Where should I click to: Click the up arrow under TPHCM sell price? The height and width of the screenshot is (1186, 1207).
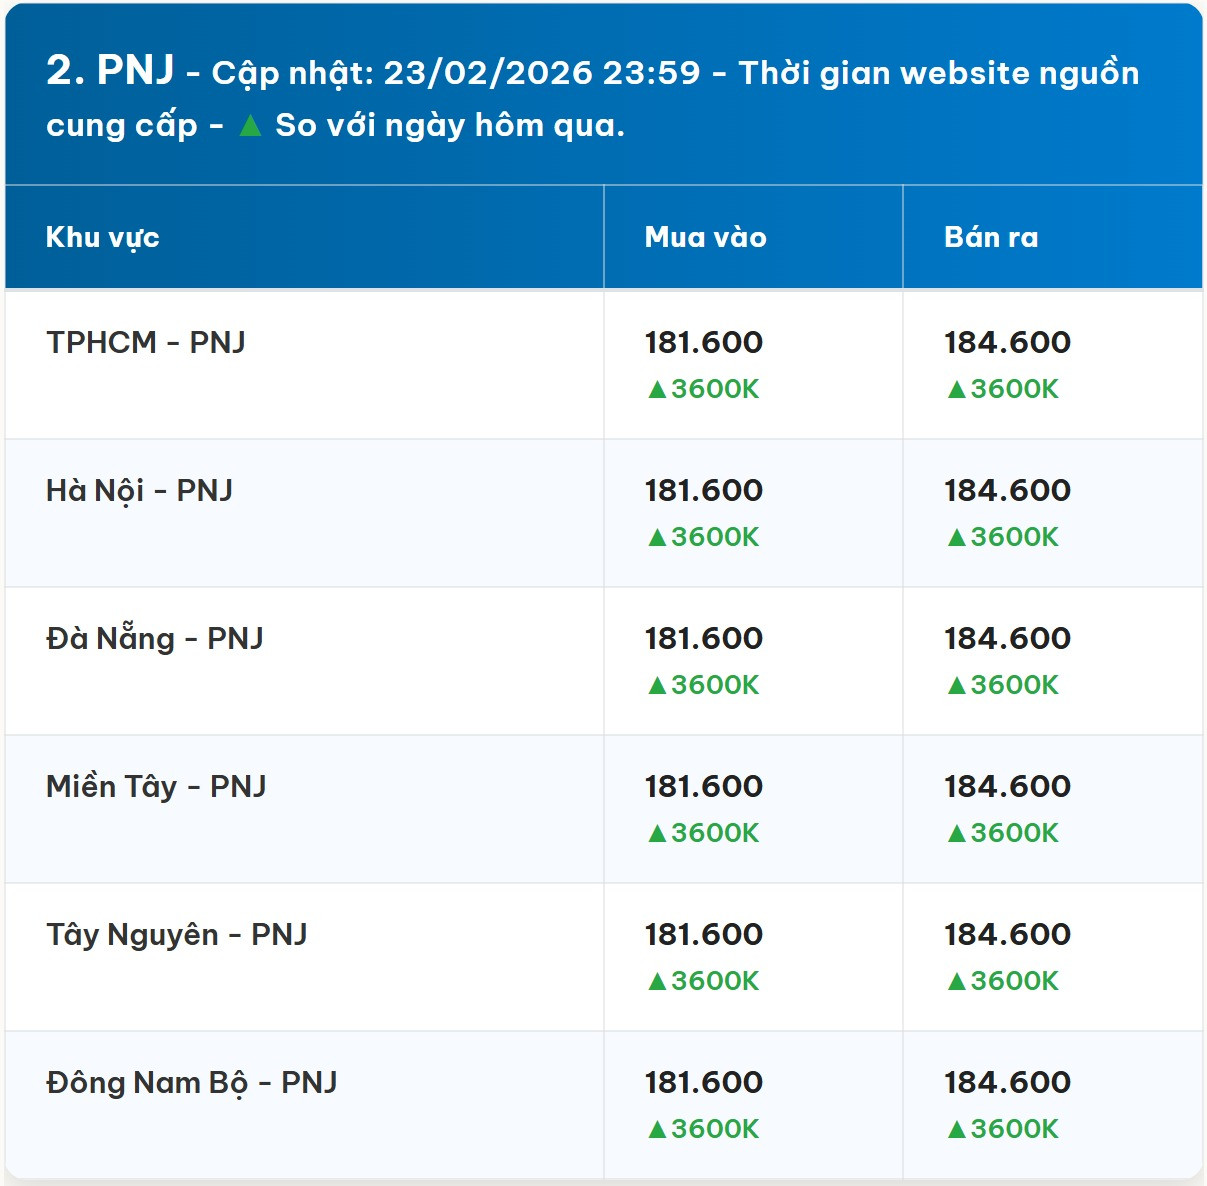(x=957, y=390)
